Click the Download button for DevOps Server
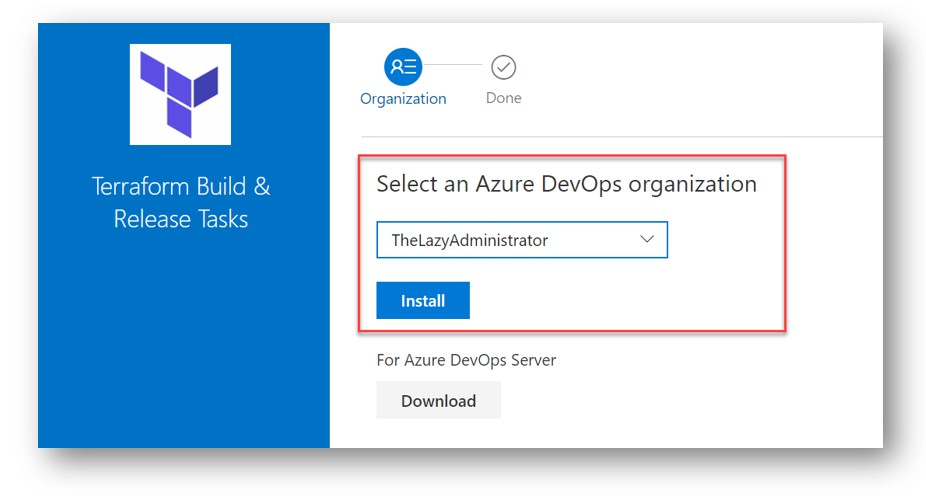 pyautogui.click(x=438, y=400)
